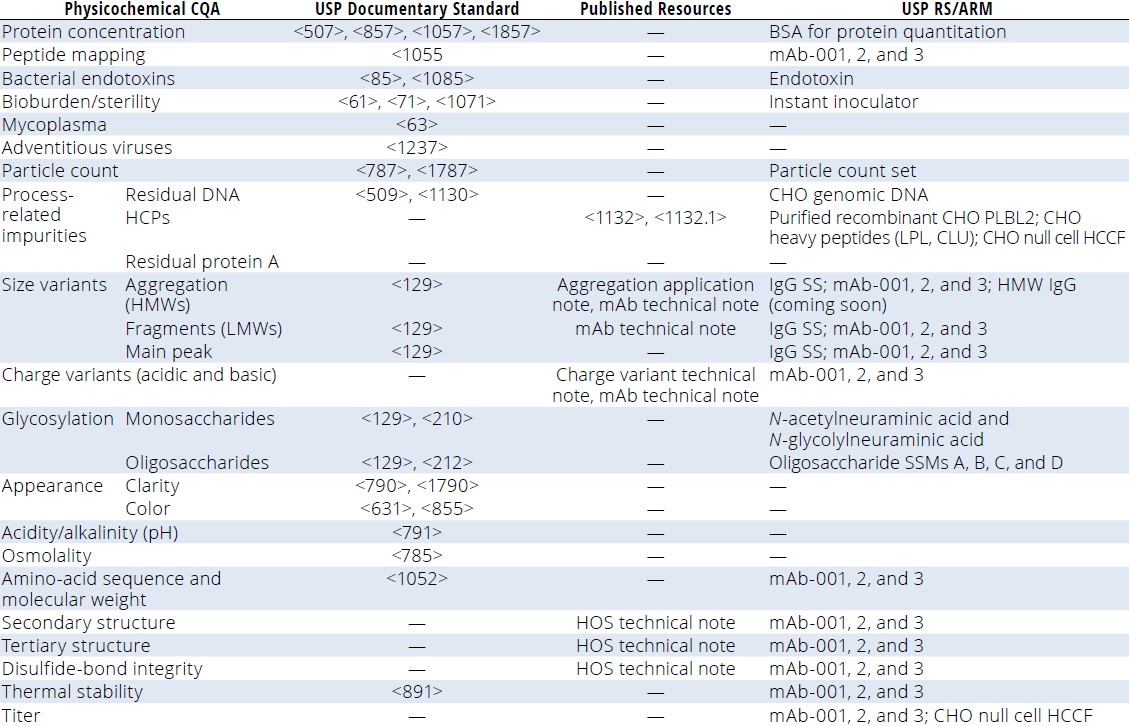Click the Osmolality row label
Screen dimensions: 1129x726
coord(47,555)
